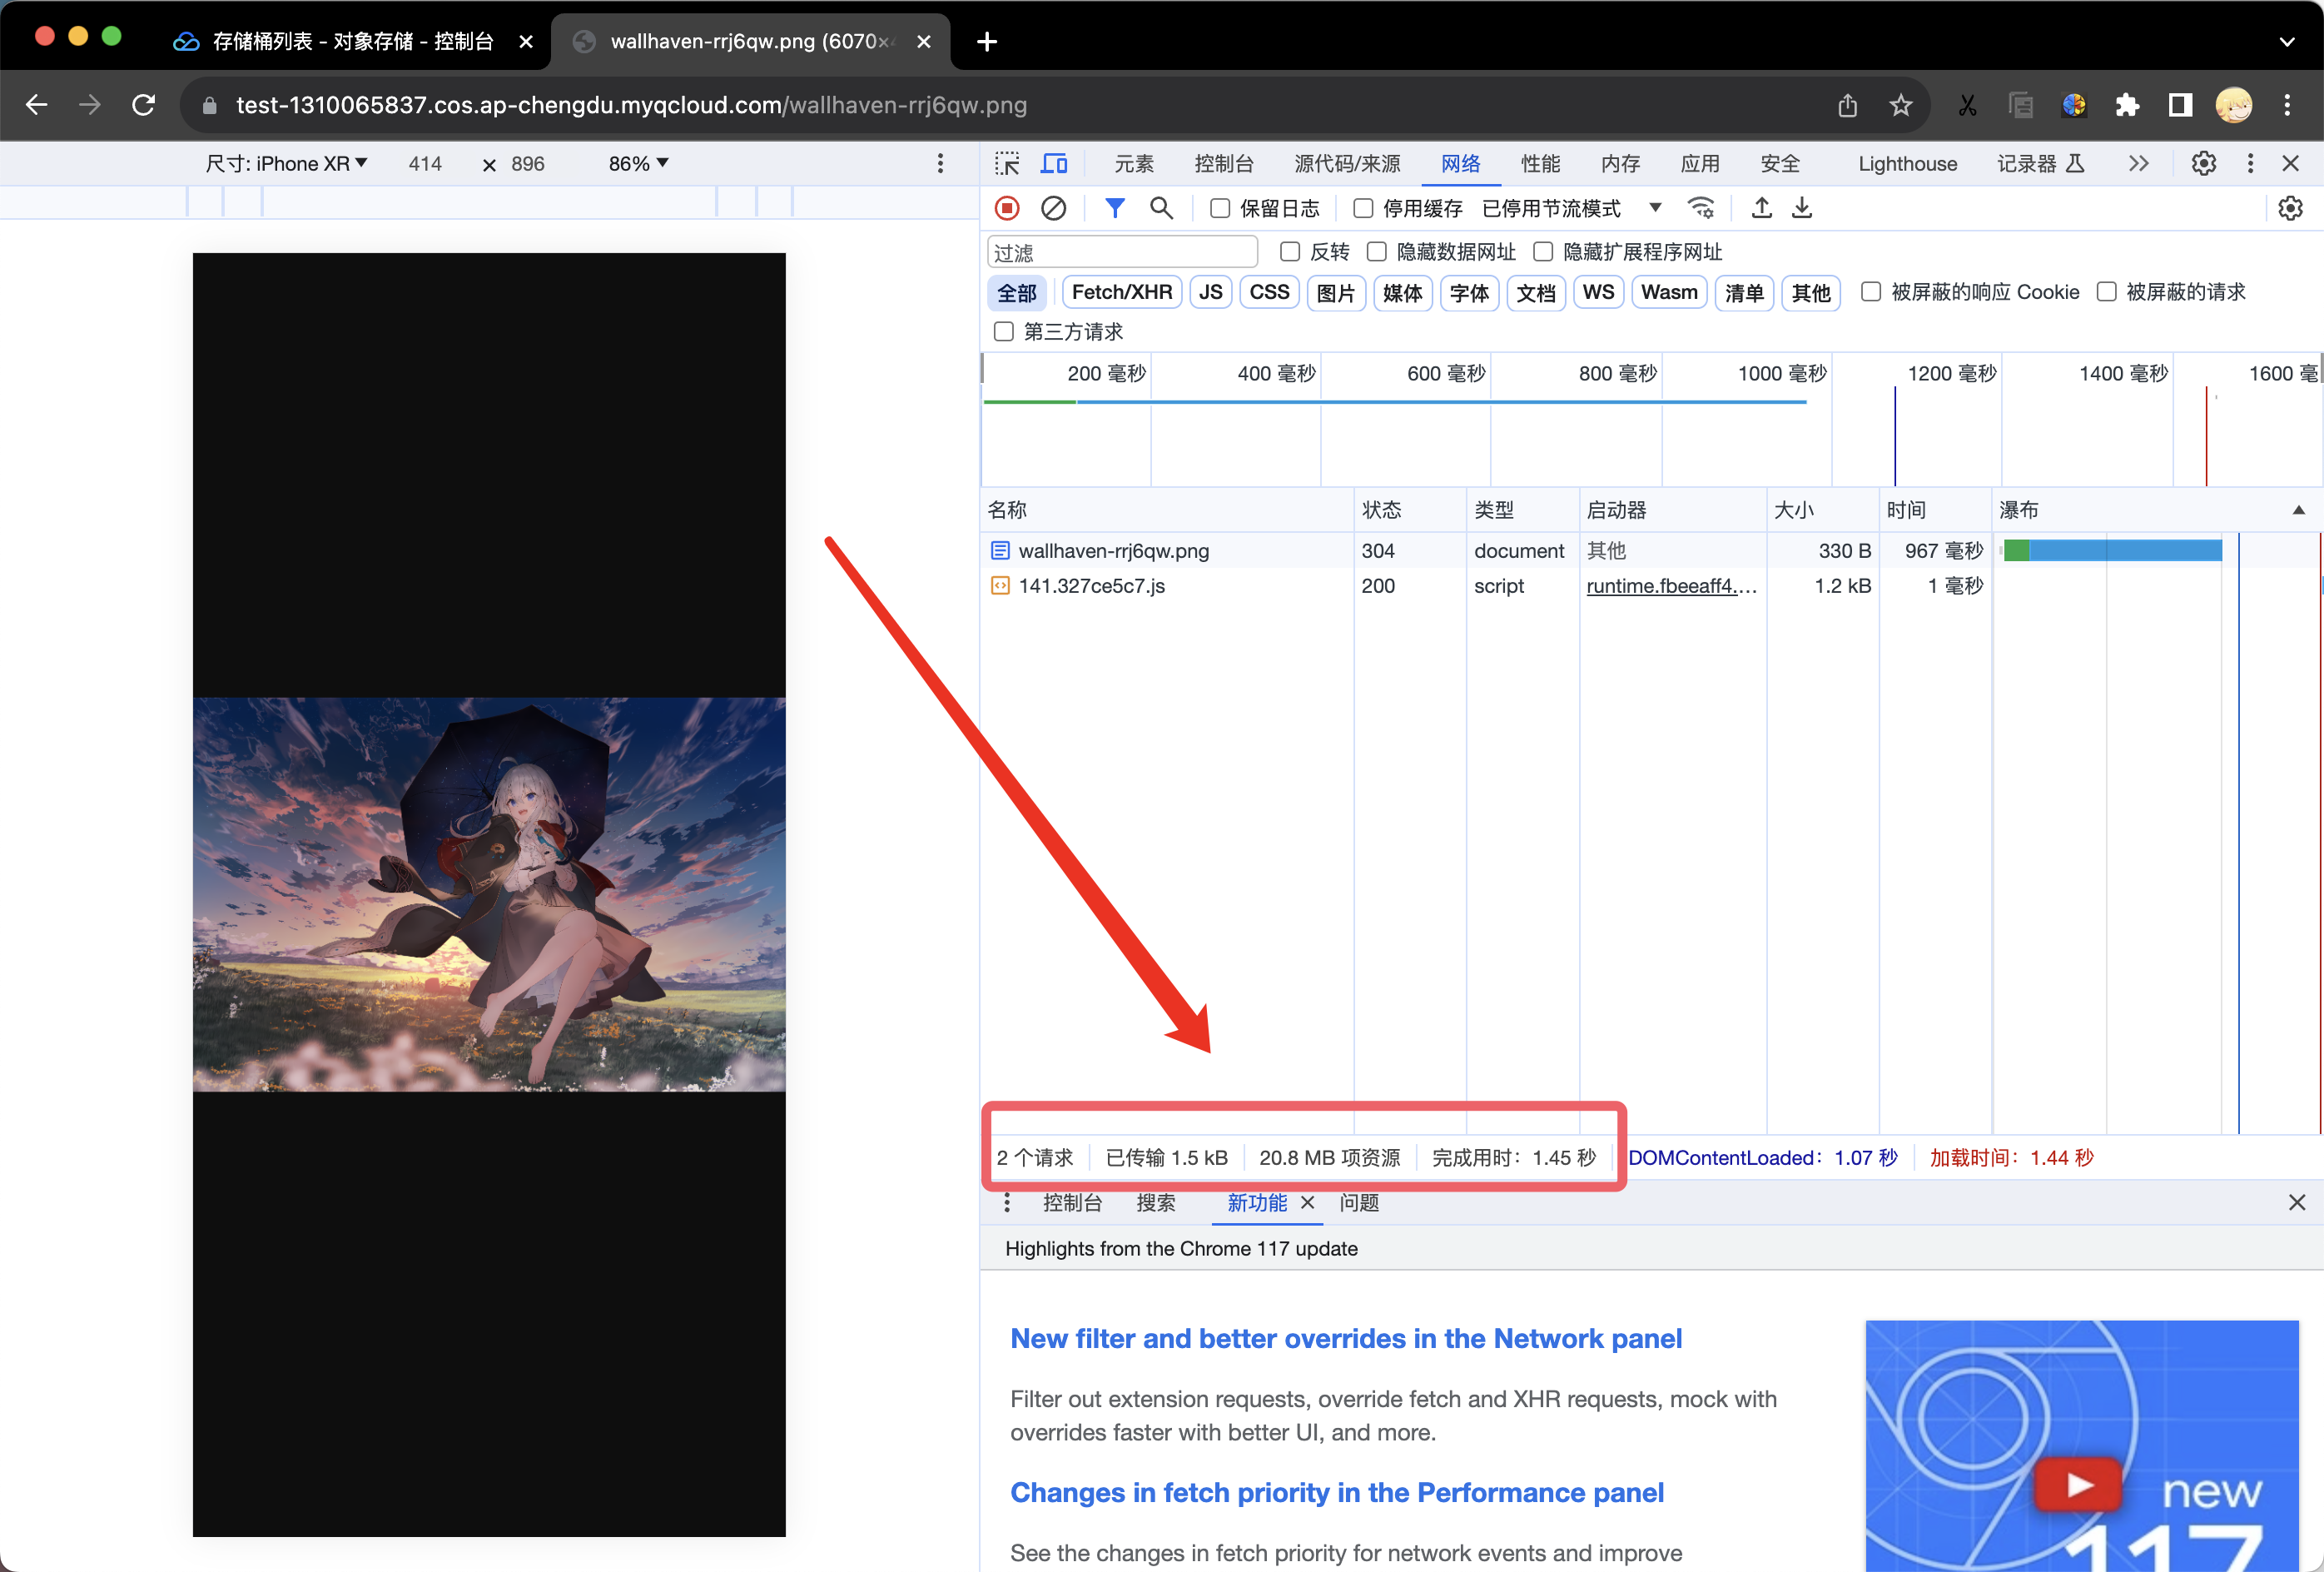Open the profile avatar menu
2324x1572 pixels.
pyautogui.click(x=2234, y=105)
